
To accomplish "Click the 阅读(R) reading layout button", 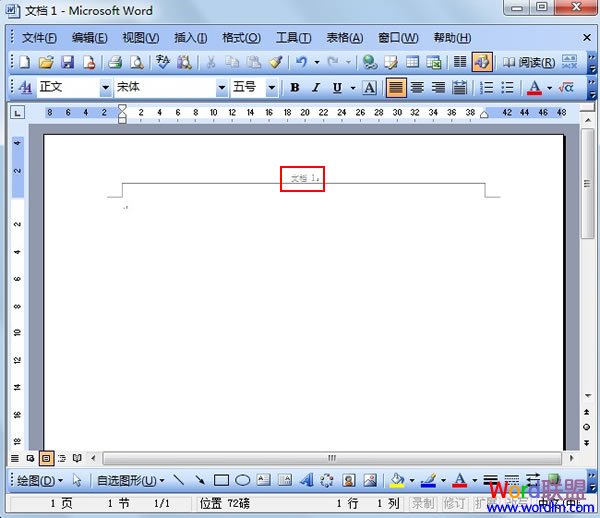I will tap(529, 62).
